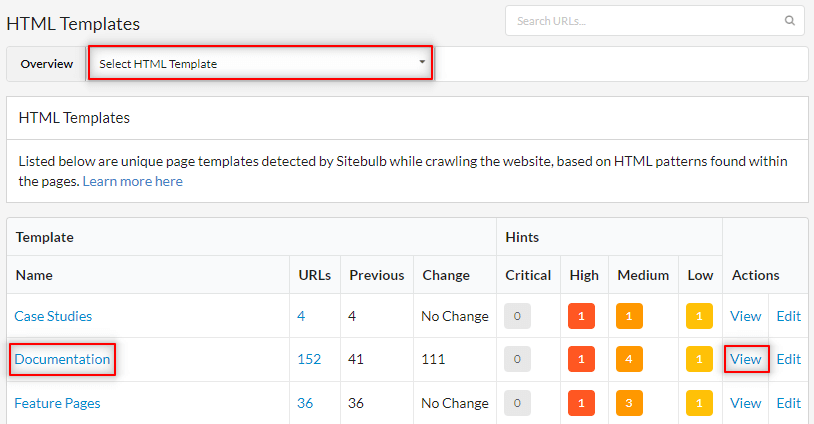This screenshot has height=424, width=814.
Task: Click the 152 URLs count for Documentation
Action: tap(309, 359)
